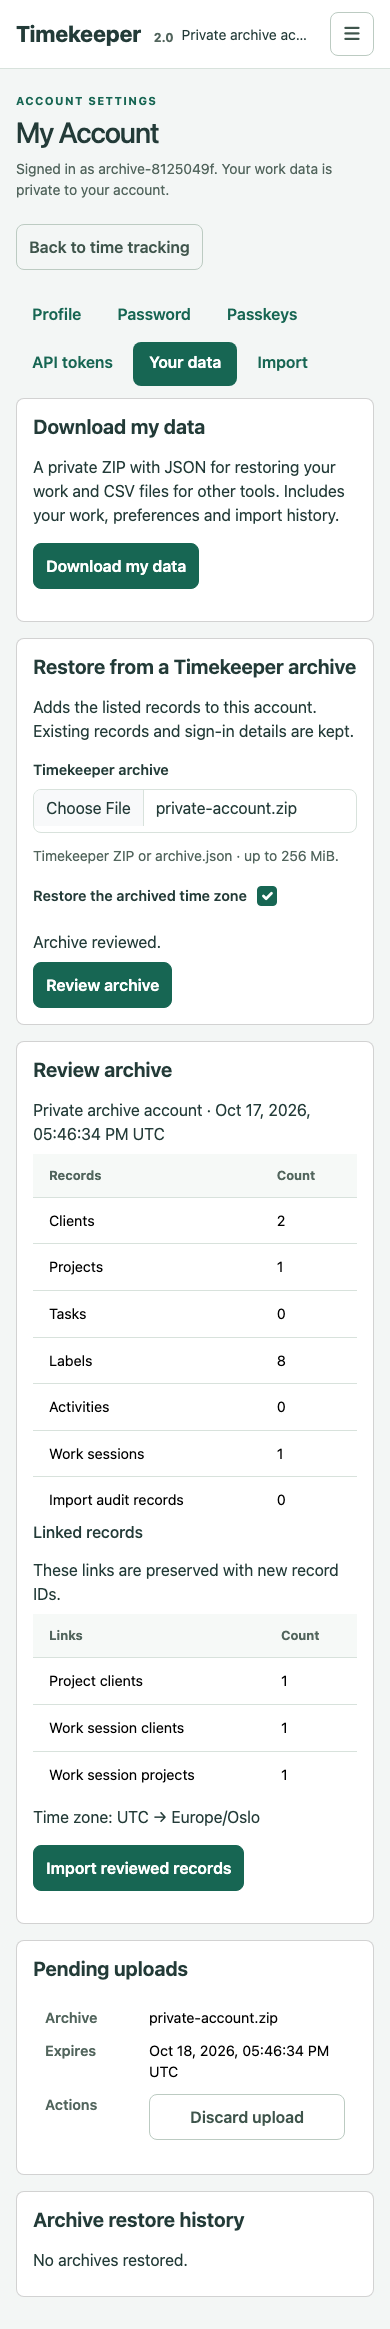The image size is (390, 2329).
Task: Click pending upload archive name private-account.zip
Action: [213, 2018]
